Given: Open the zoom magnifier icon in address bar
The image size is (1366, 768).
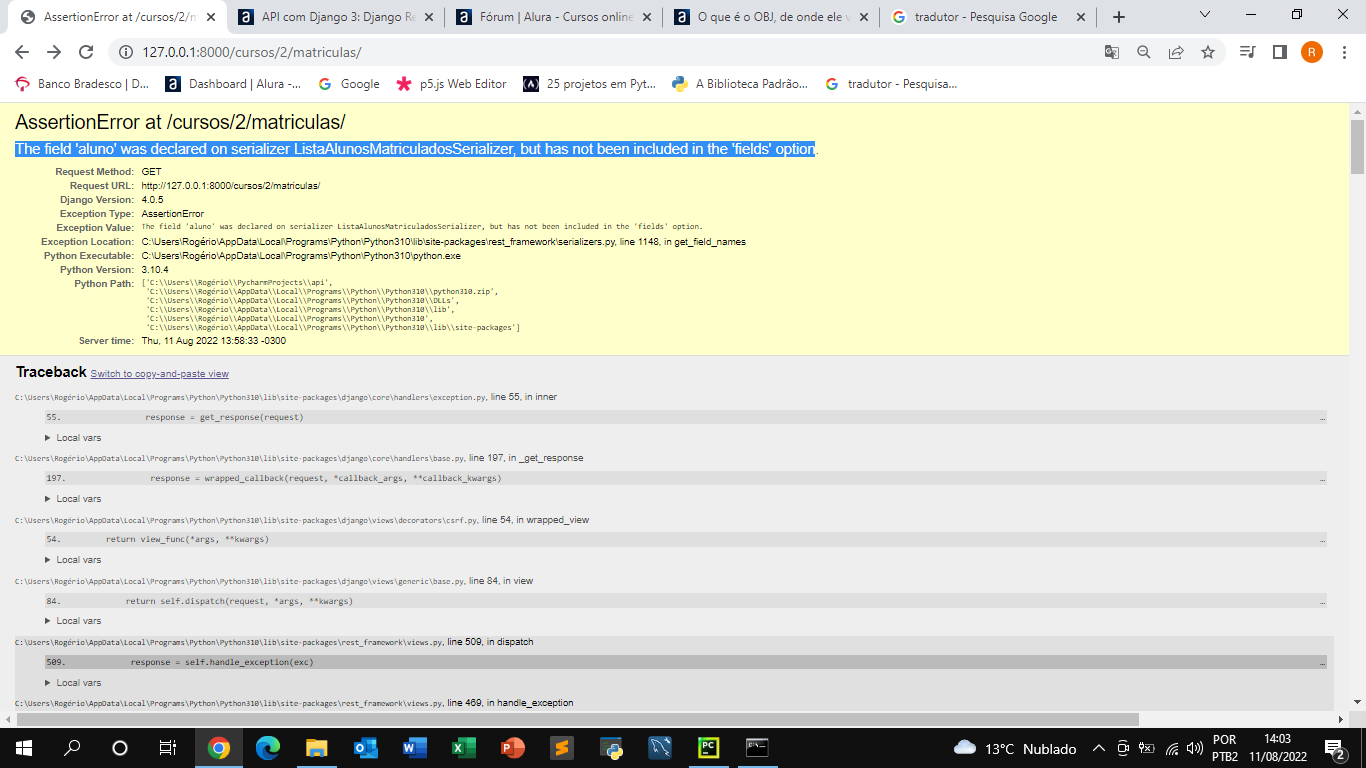Looking at the screenshot, I should pyautogui.click(x=1144, y=52).
